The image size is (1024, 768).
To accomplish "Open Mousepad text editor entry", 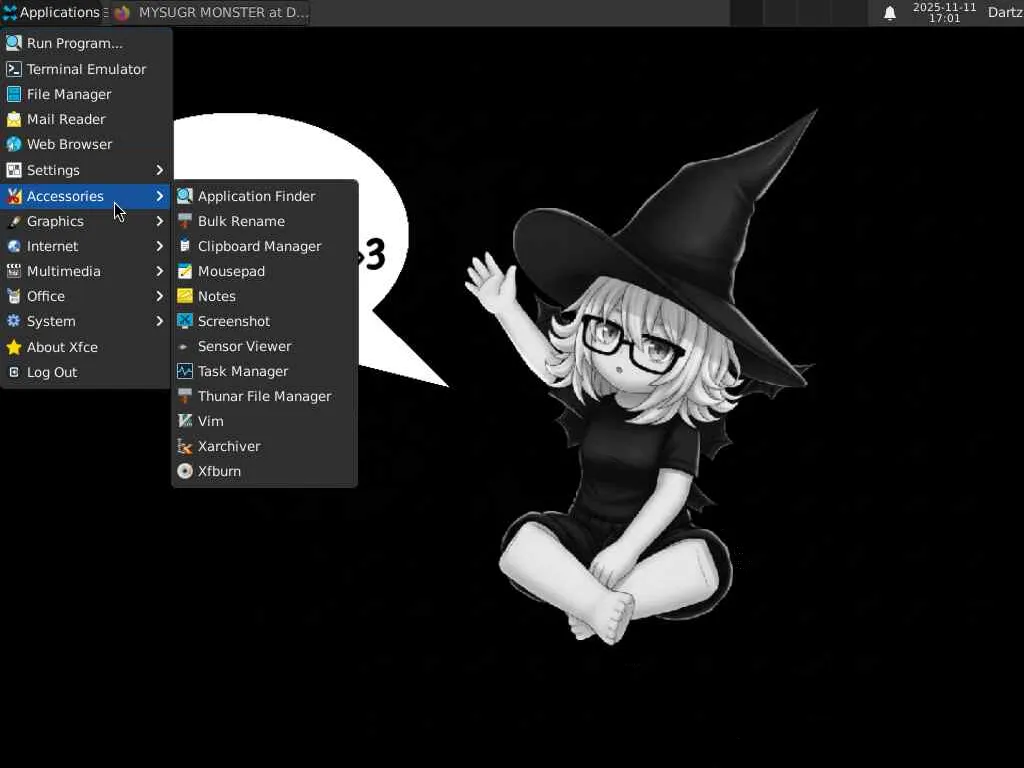I will click(264, 271).
